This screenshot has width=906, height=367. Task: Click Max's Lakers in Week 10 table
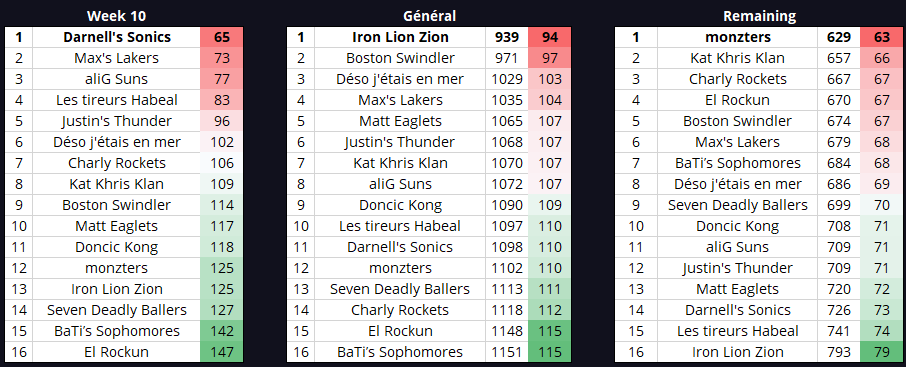pyautogui.click(x=117, y=58)
